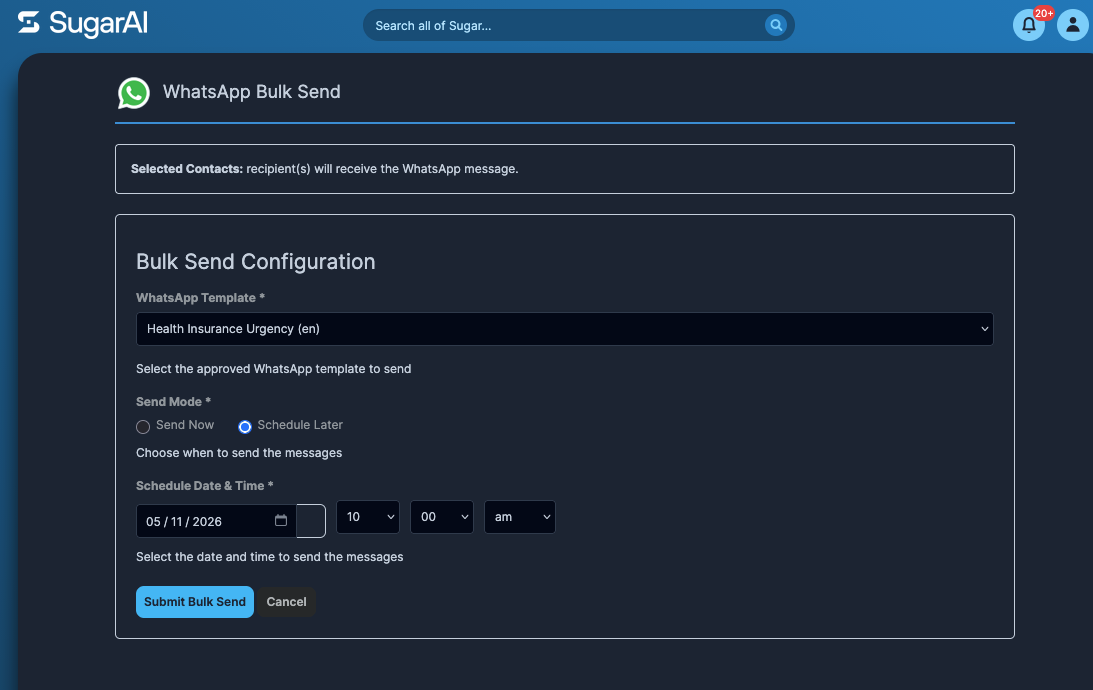Image resolution: width=1093 pixels, height=690 pixels.
Task: Click the Selected Contacts label text
Action: (x=187, y=169)
